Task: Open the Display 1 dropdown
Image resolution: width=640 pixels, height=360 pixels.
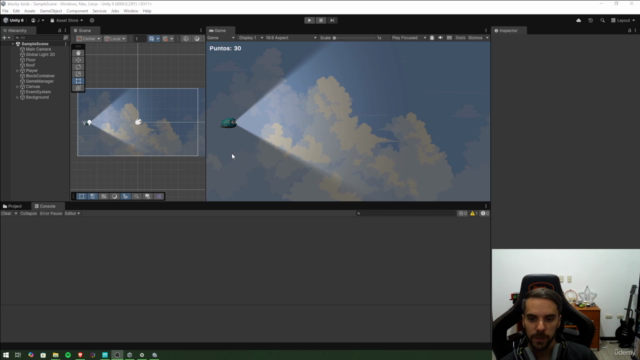Action: pyautogui.click(x=251, y=38)
